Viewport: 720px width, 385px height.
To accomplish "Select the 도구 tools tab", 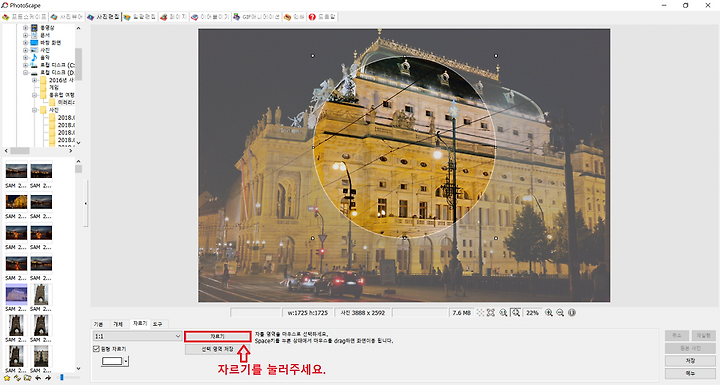I will [x=158, y=324].
